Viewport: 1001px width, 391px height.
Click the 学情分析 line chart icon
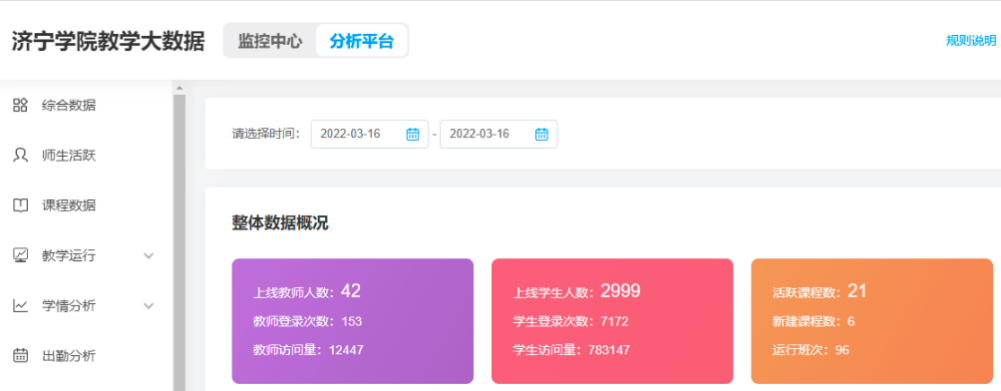pos(20,306)
